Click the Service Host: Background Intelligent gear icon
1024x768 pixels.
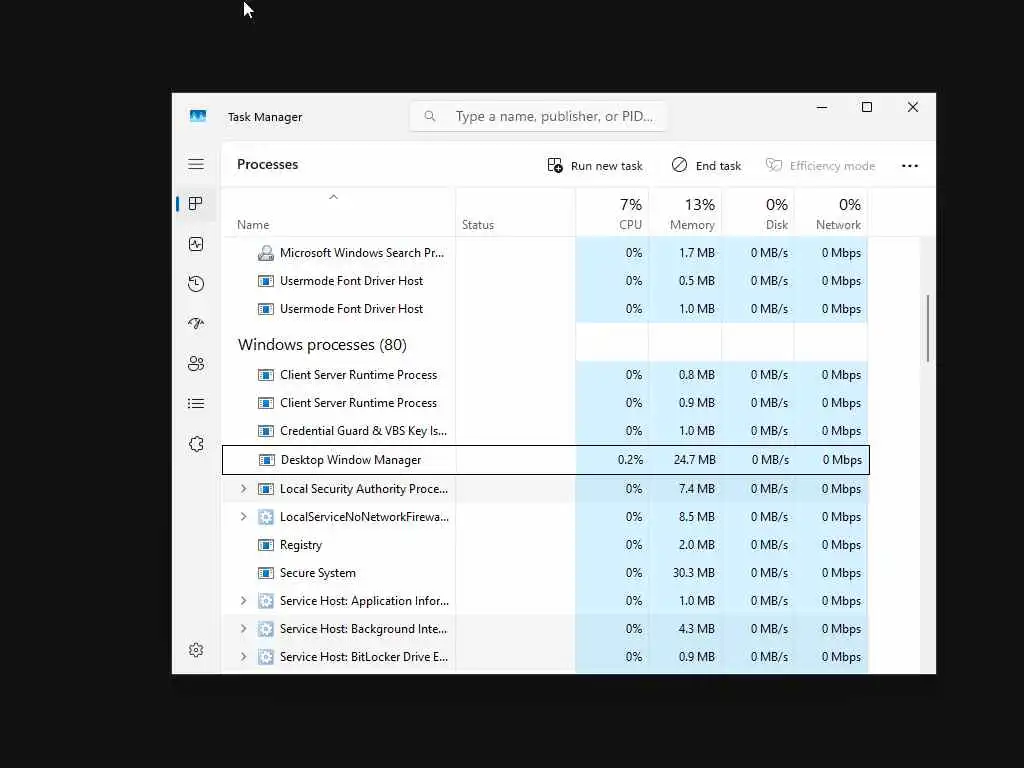(266, 629)
